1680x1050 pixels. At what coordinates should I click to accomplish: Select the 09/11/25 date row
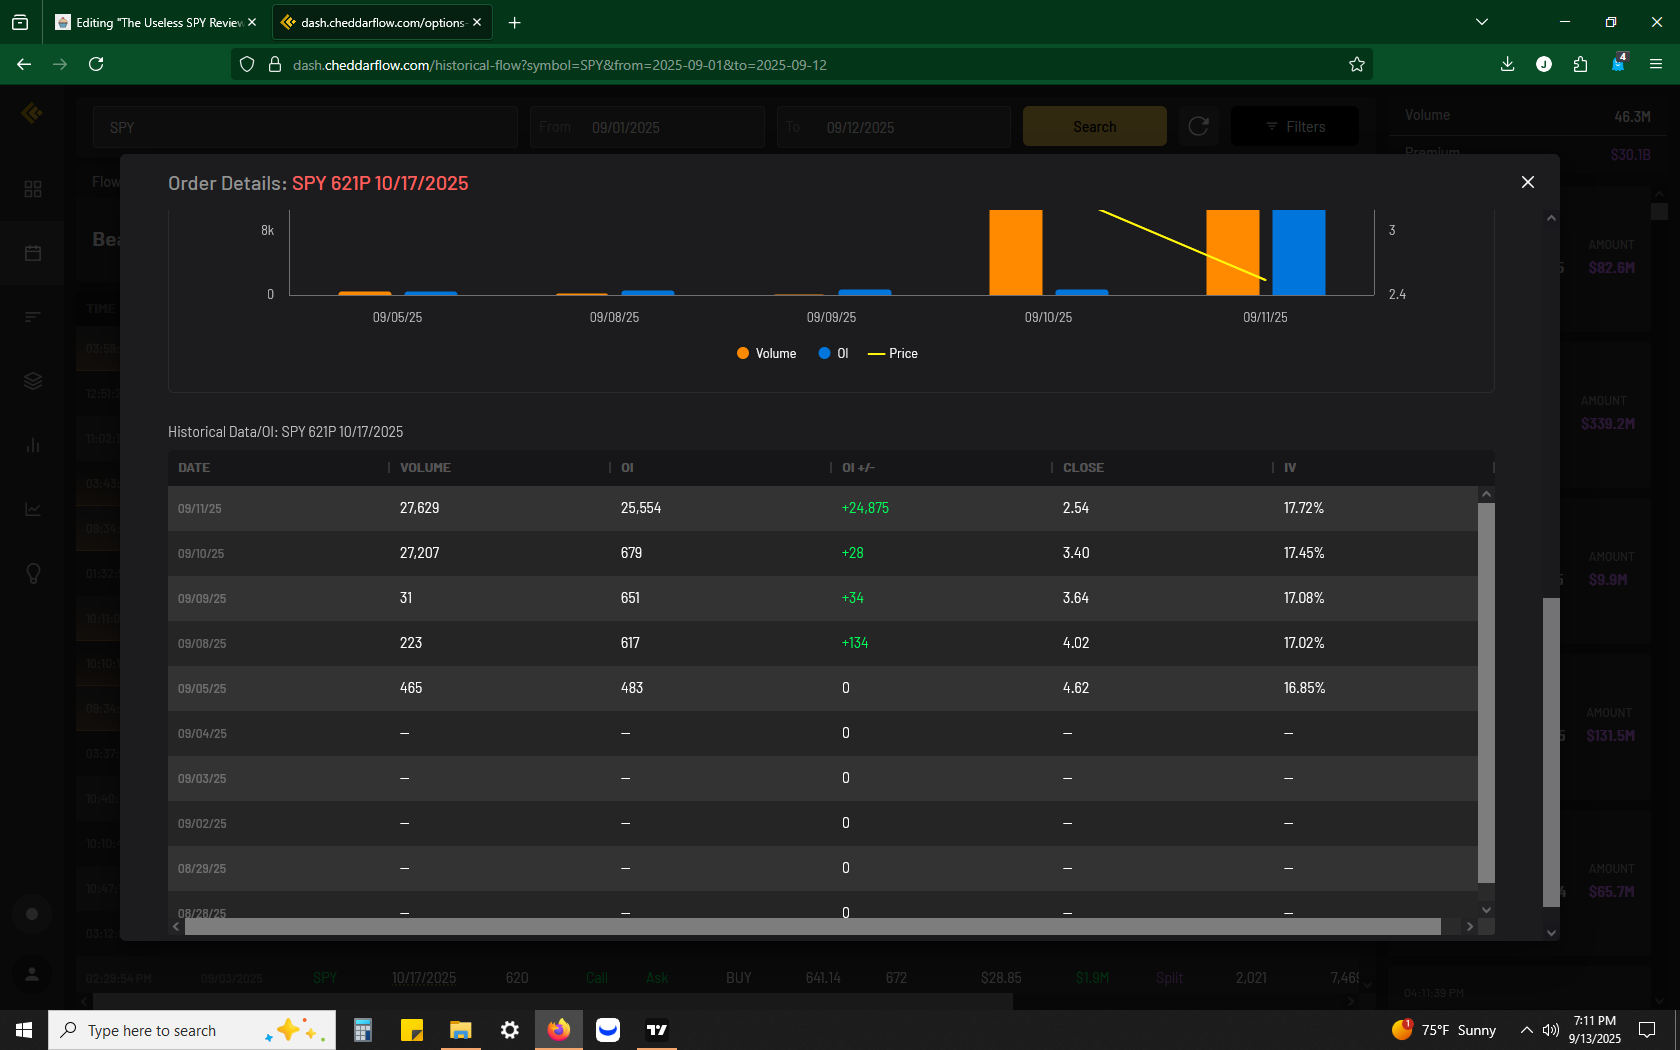click(823, 508)
